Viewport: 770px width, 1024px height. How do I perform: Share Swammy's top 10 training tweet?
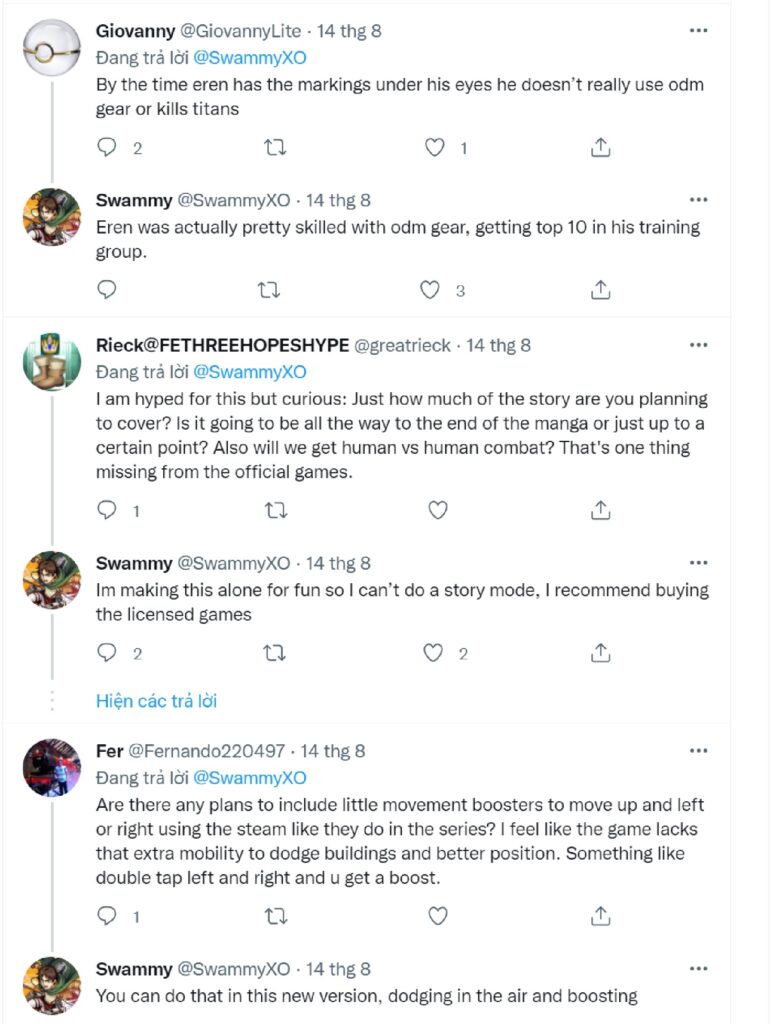[x=600, y=290]
